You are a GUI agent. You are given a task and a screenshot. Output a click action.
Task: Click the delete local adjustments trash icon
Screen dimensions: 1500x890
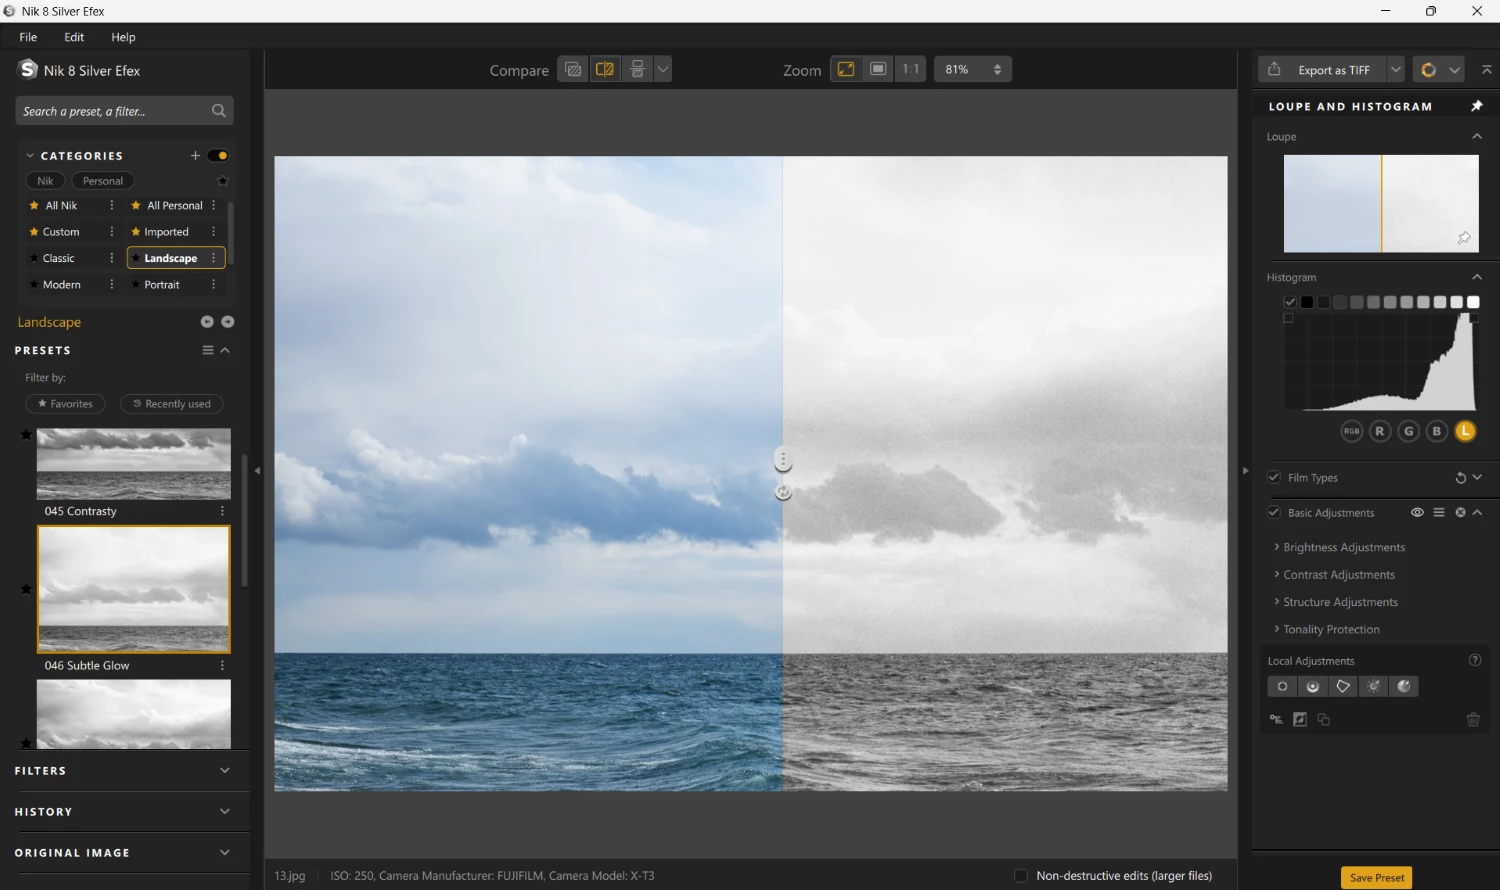point(1472,719)
